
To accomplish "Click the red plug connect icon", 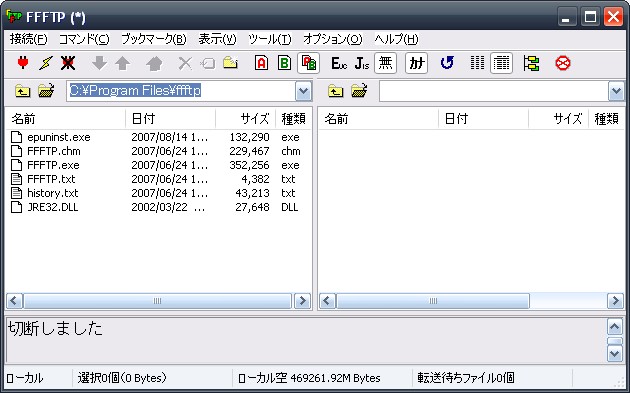I will coord(23,63).
